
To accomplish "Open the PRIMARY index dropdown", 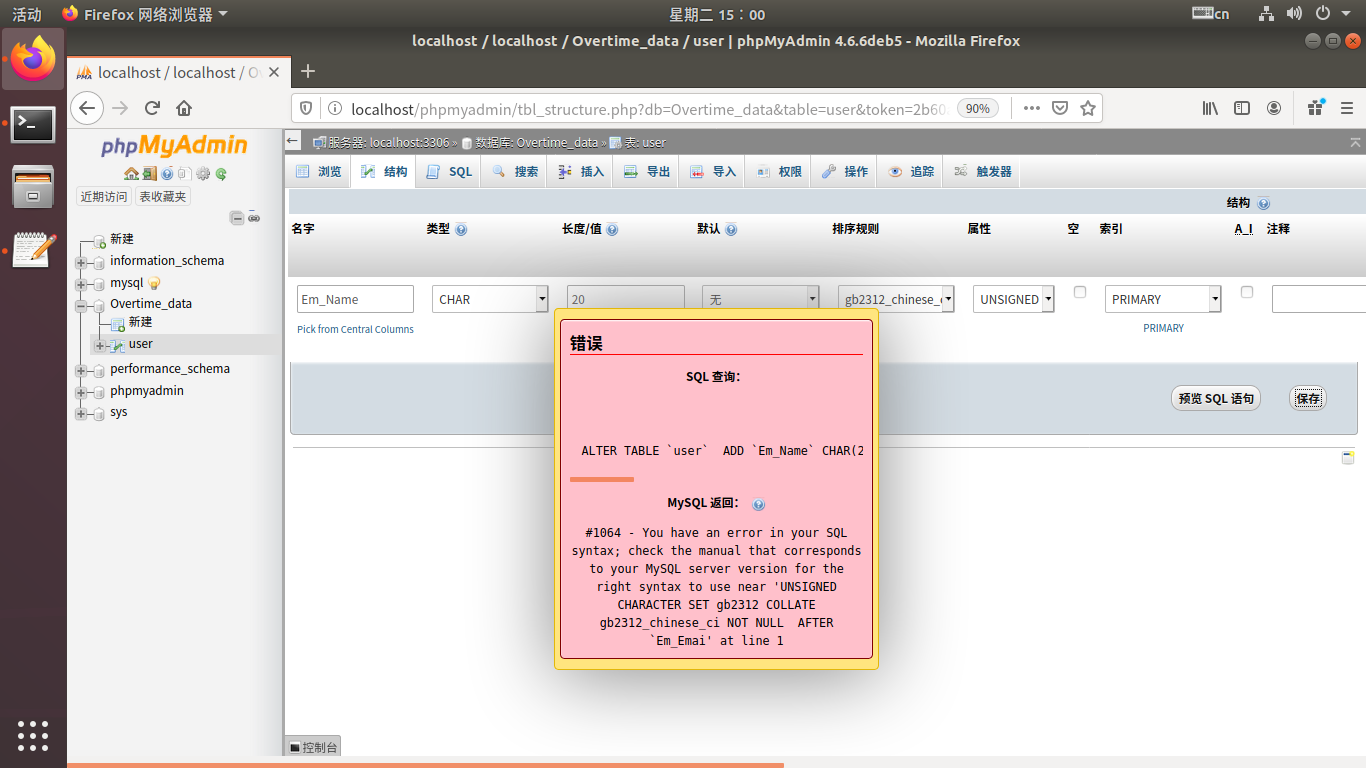I will click(x=1163, y=299).
